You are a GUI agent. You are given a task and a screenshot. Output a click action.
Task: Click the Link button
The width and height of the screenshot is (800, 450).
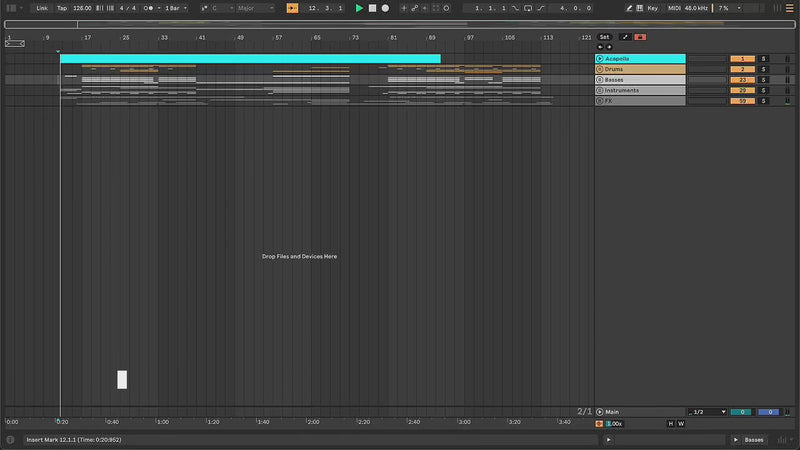[x=42, y=8]
